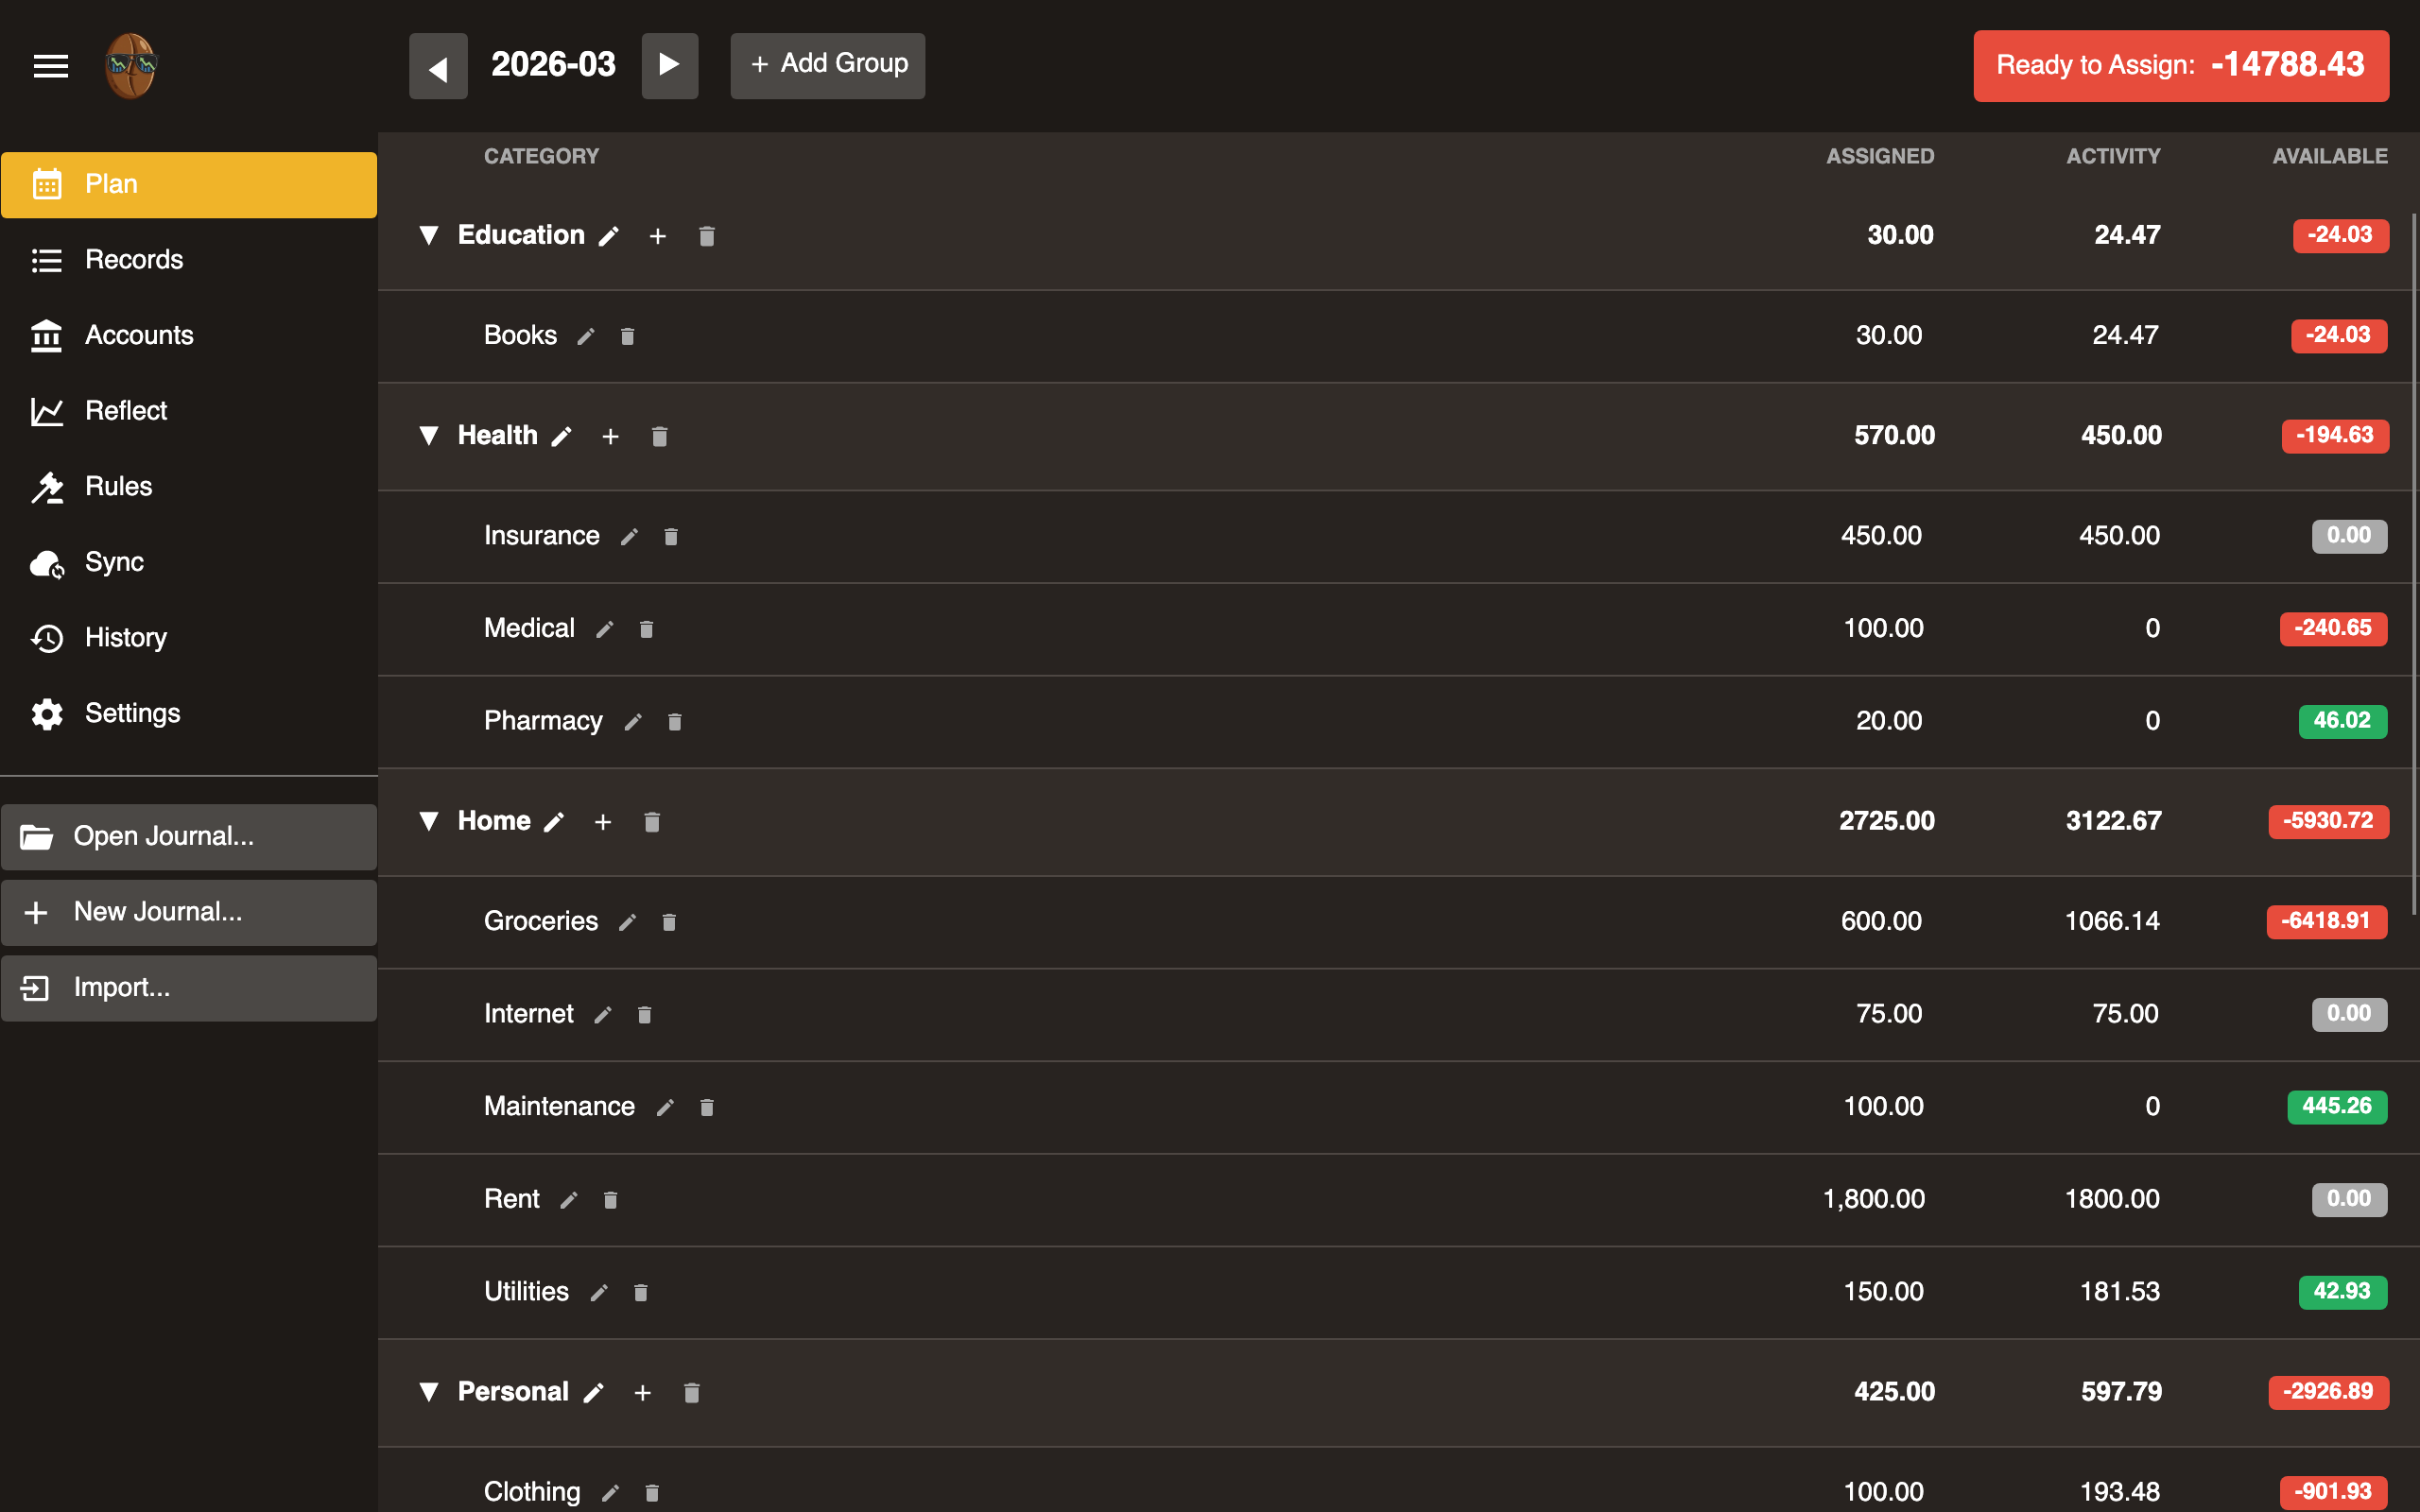Delete the Rent category
This screenshot has height=1512, width=2420.
click(610, 1200)
